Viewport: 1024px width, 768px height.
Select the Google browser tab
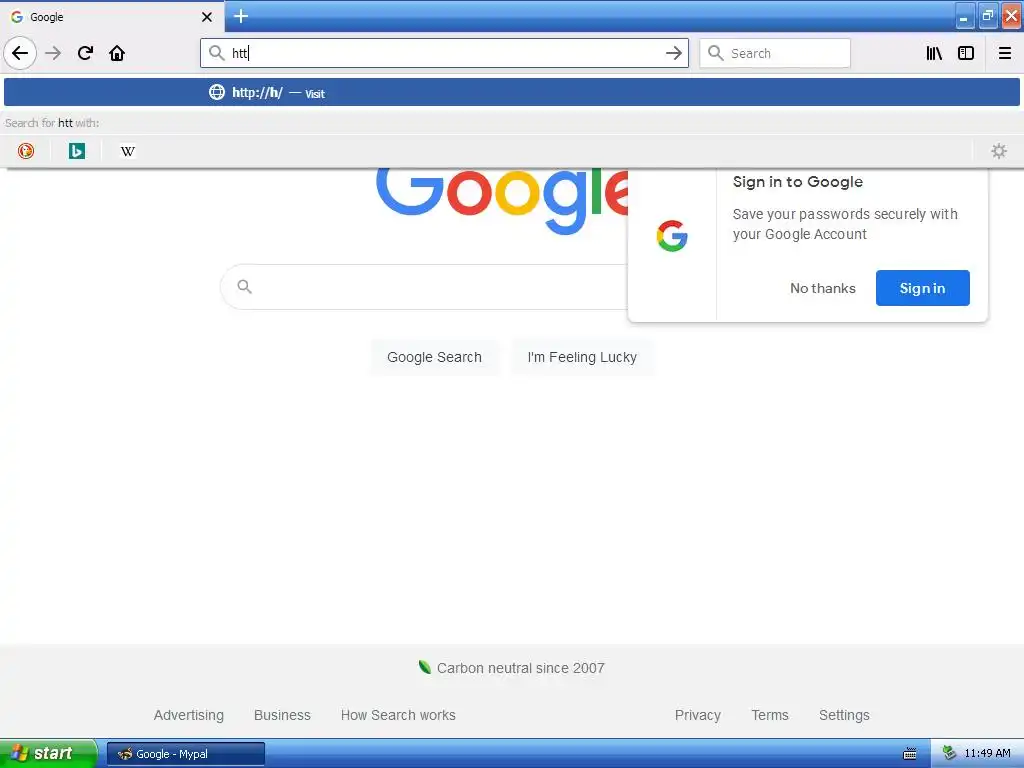point(112,16)
